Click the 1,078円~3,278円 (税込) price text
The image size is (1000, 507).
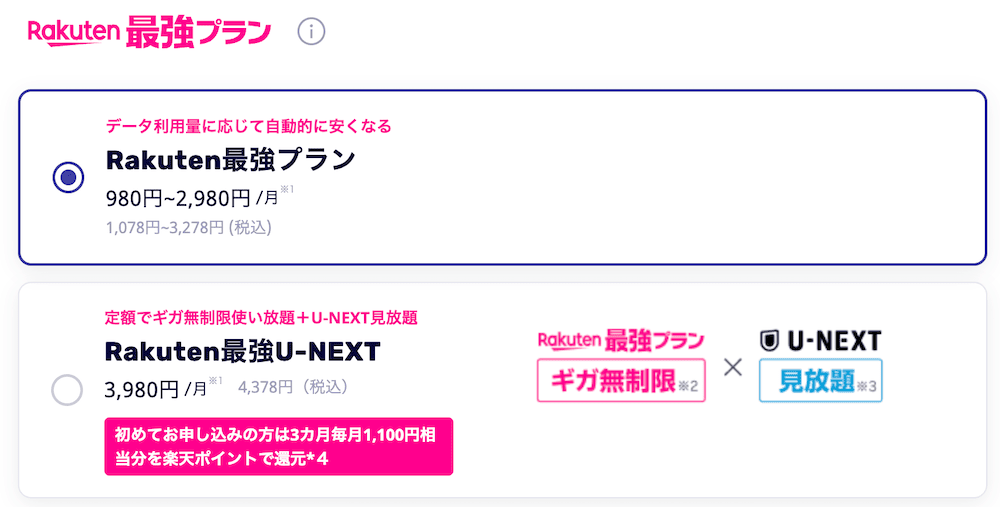point(188,227)
